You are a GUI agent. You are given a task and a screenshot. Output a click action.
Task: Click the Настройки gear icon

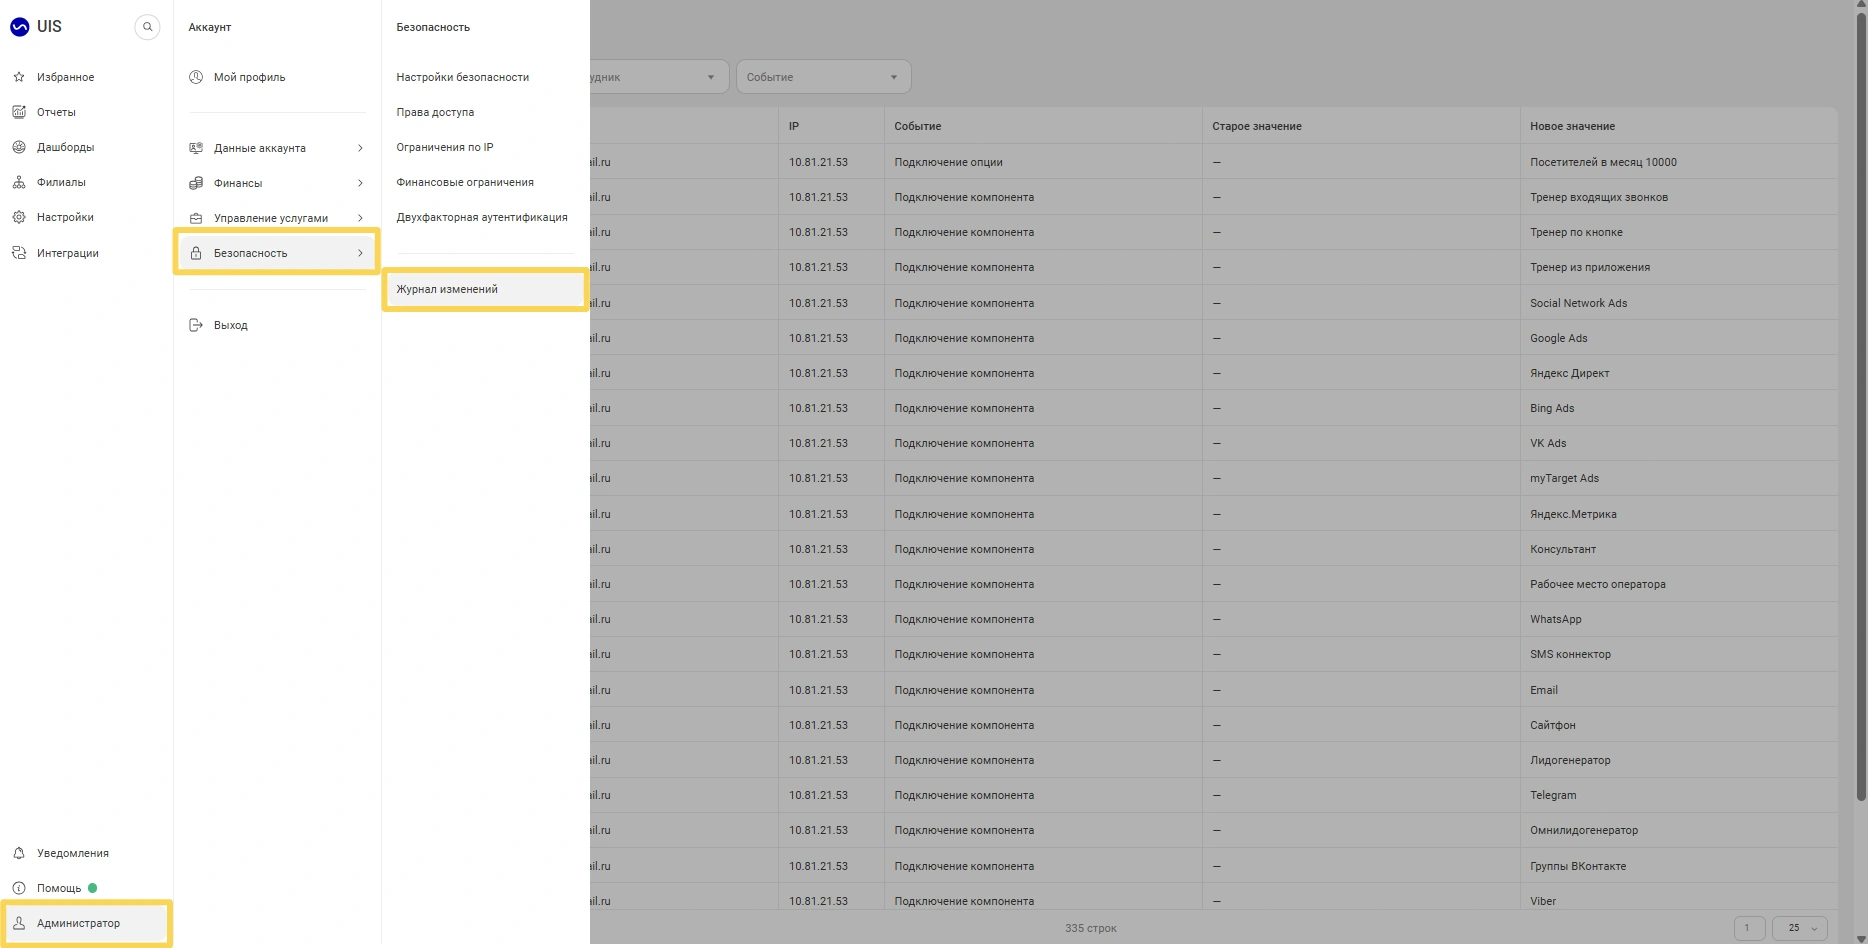[x=19, y=217]
